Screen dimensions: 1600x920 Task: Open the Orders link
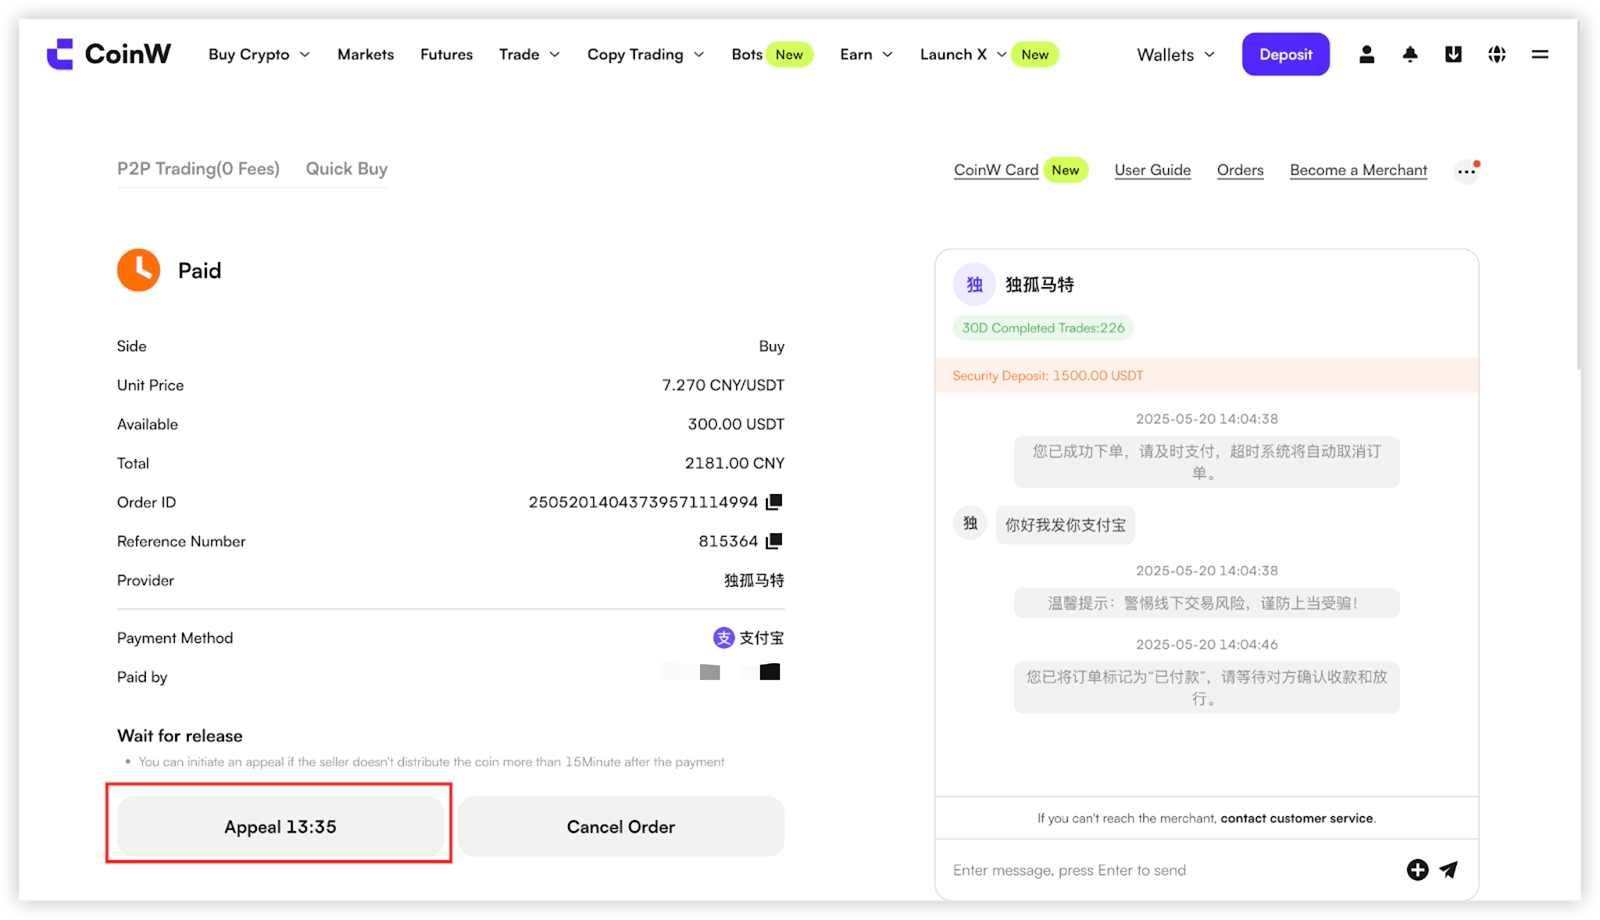pos(1240,170)
